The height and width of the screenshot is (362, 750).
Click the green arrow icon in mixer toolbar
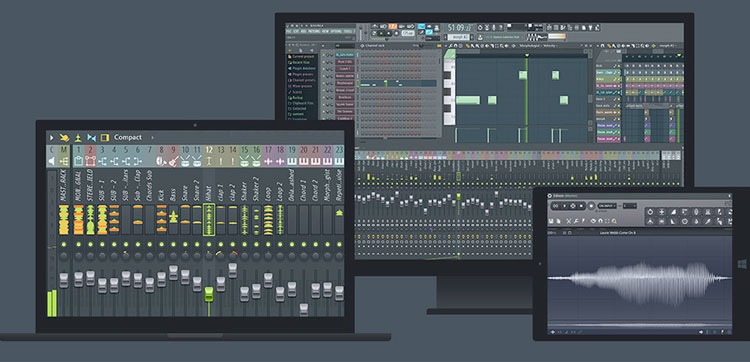pos(77,137)
